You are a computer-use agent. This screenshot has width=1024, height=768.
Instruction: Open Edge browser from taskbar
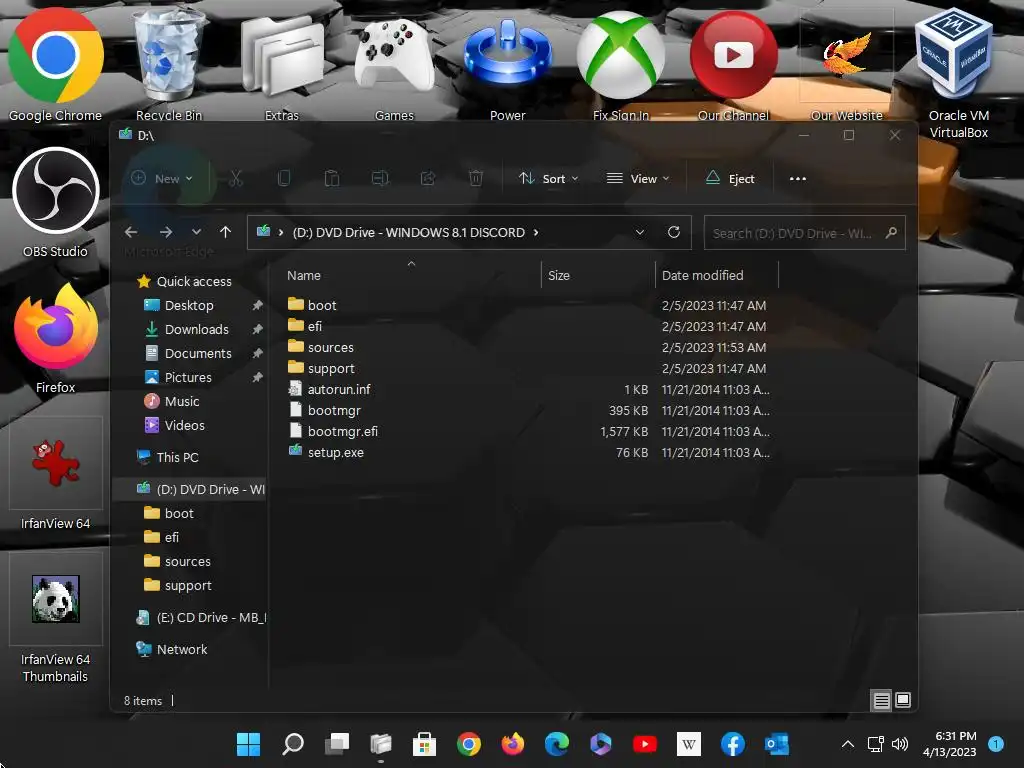(x=556, y=744)
